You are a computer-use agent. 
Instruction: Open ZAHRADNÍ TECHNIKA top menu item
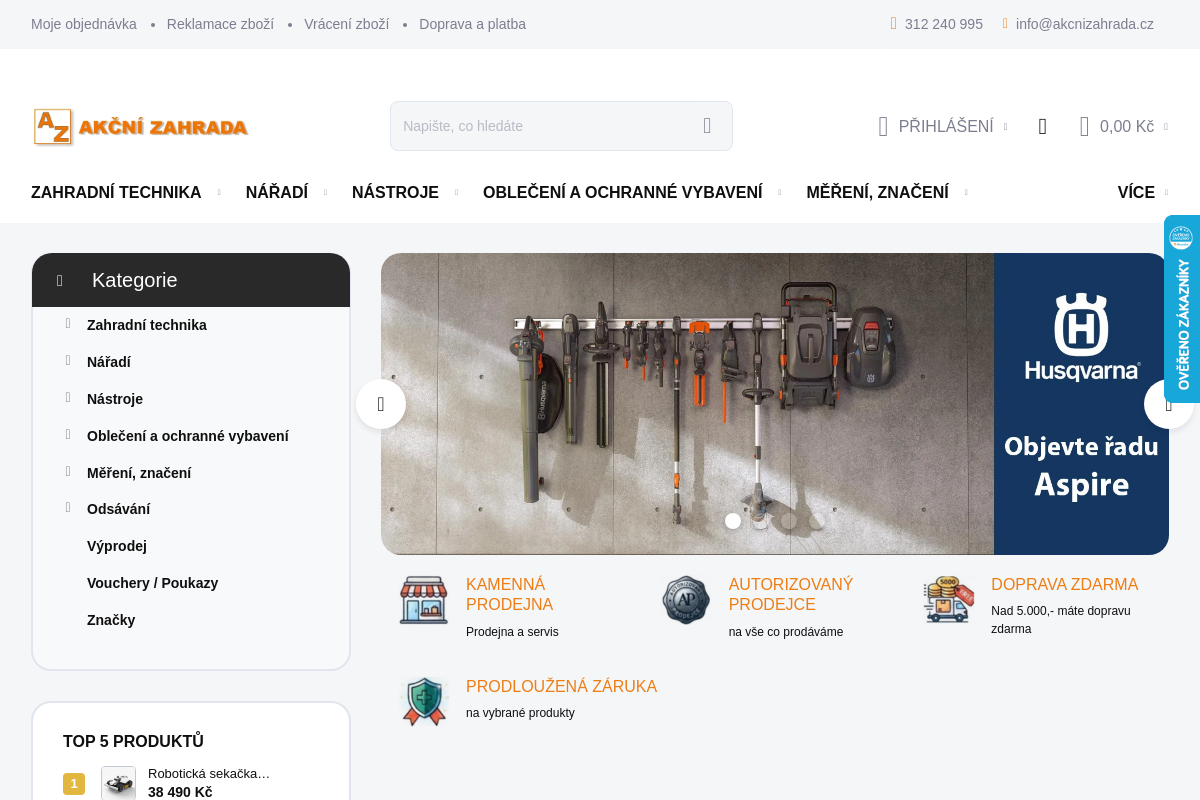coord(116,192)
